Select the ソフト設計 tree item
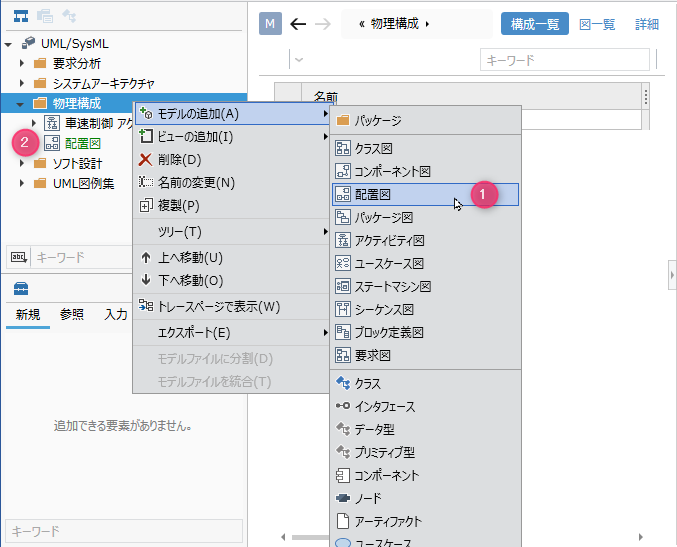This screenshot has height=547, width=677. pos(77,164)
